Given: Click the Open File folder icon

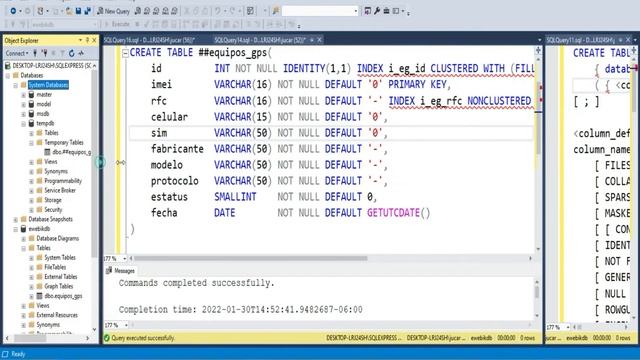Looking at the screenshot, I should coord(69,11).
